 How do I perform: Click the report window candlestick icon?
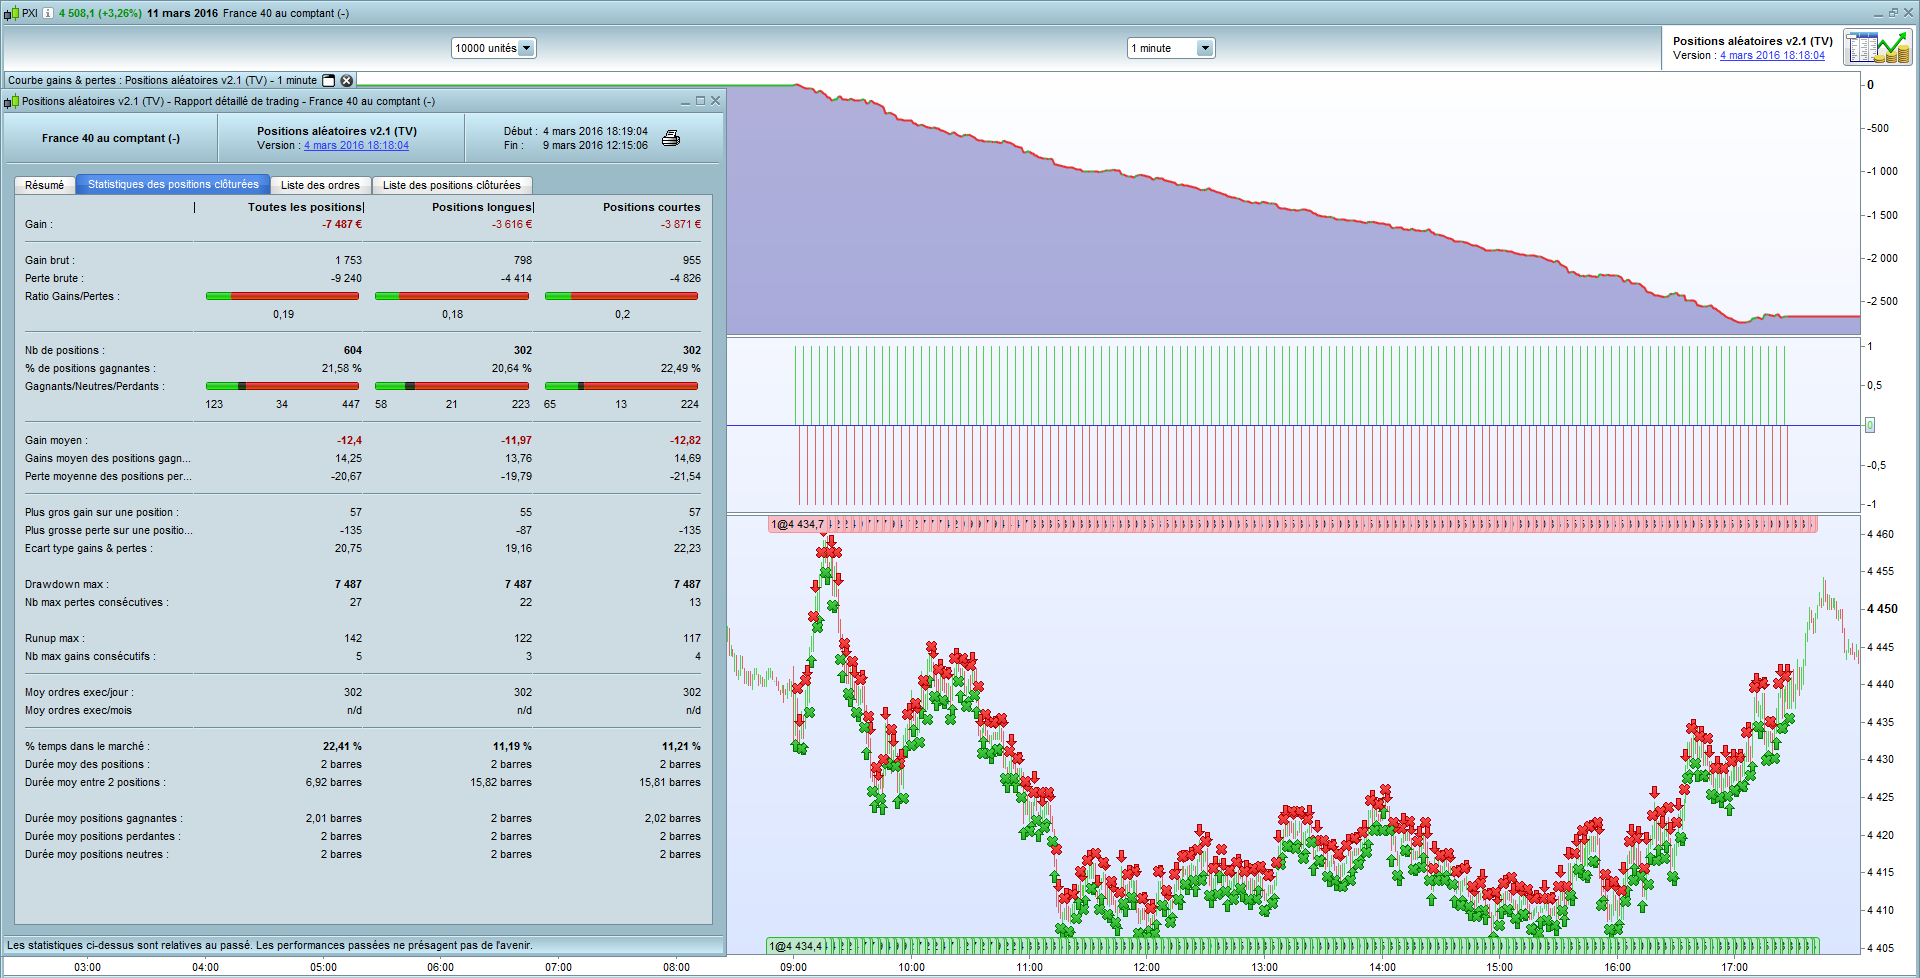(12, 101)
